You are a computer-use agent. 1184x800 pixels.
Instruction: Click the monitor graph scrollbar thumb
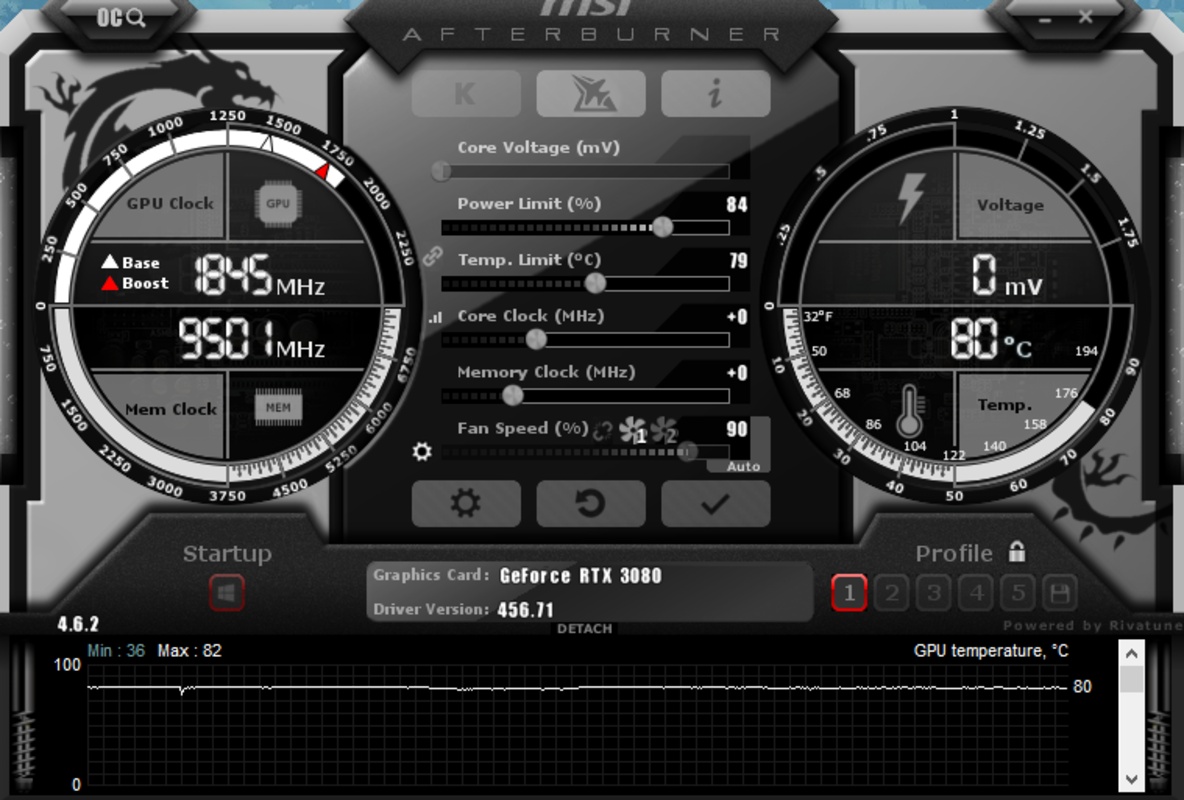pyautogui.click(x=1131, y=680)
